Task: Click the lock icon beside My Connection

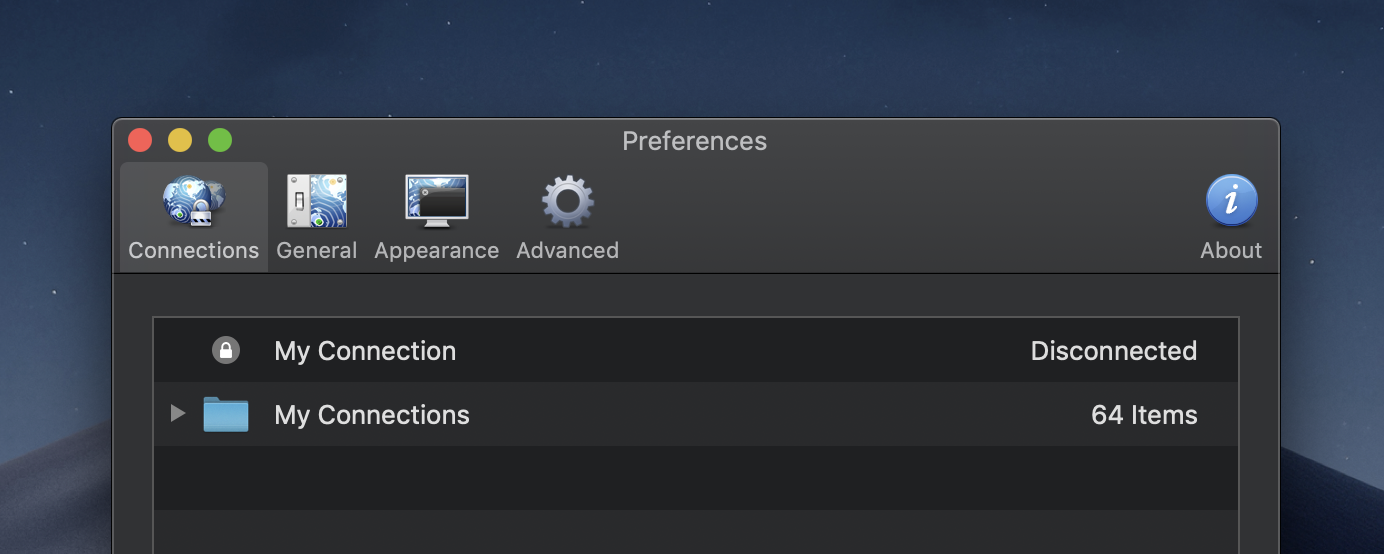Action: pos(226,350)
